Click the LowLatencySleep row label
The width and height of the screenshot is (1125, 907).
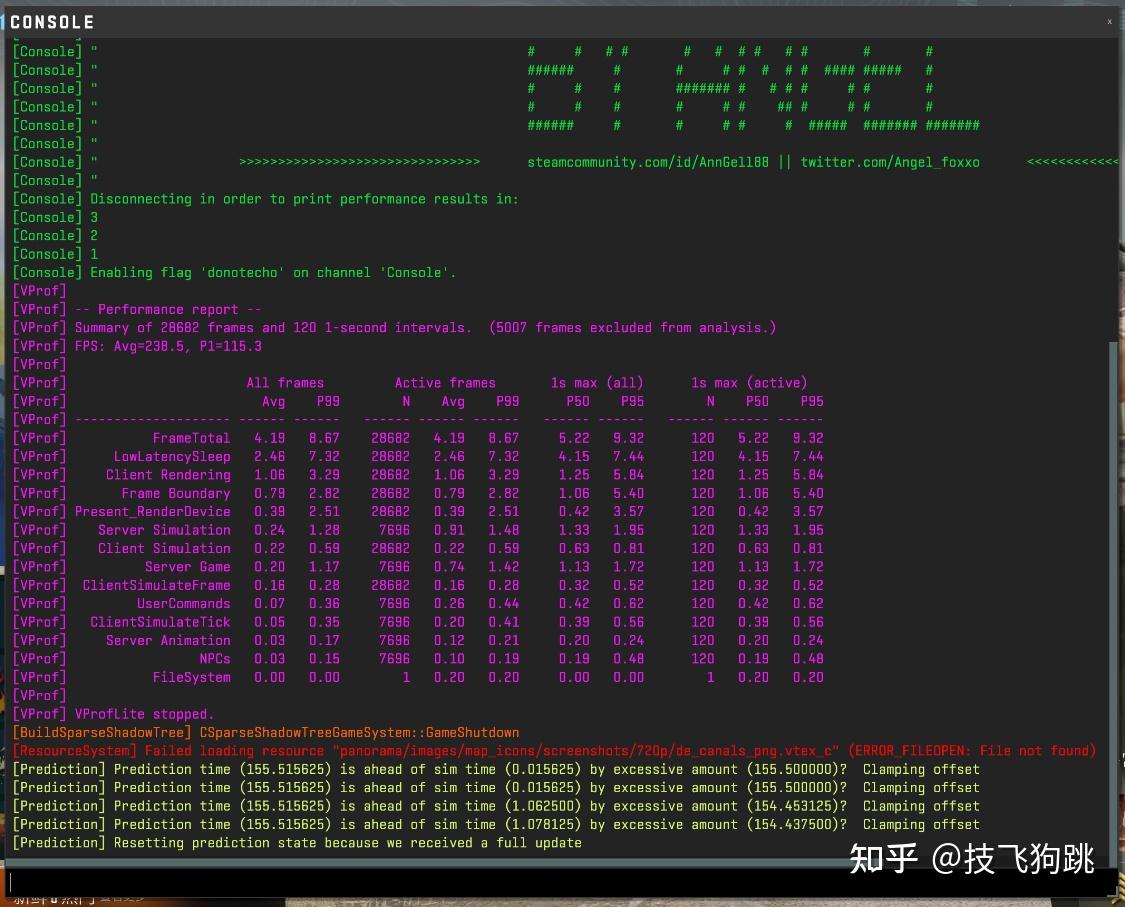[172, 456]
